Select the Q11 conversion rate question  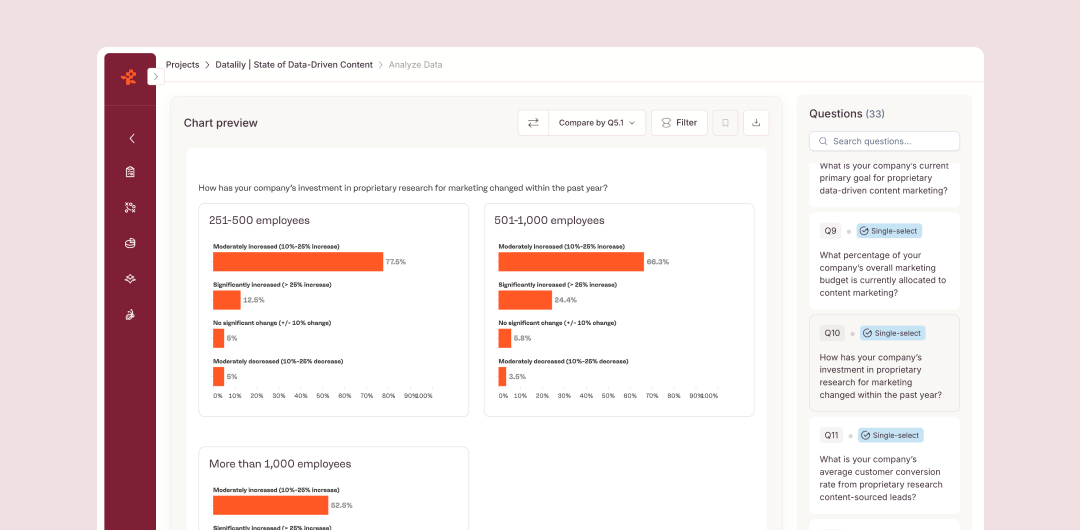884,465
